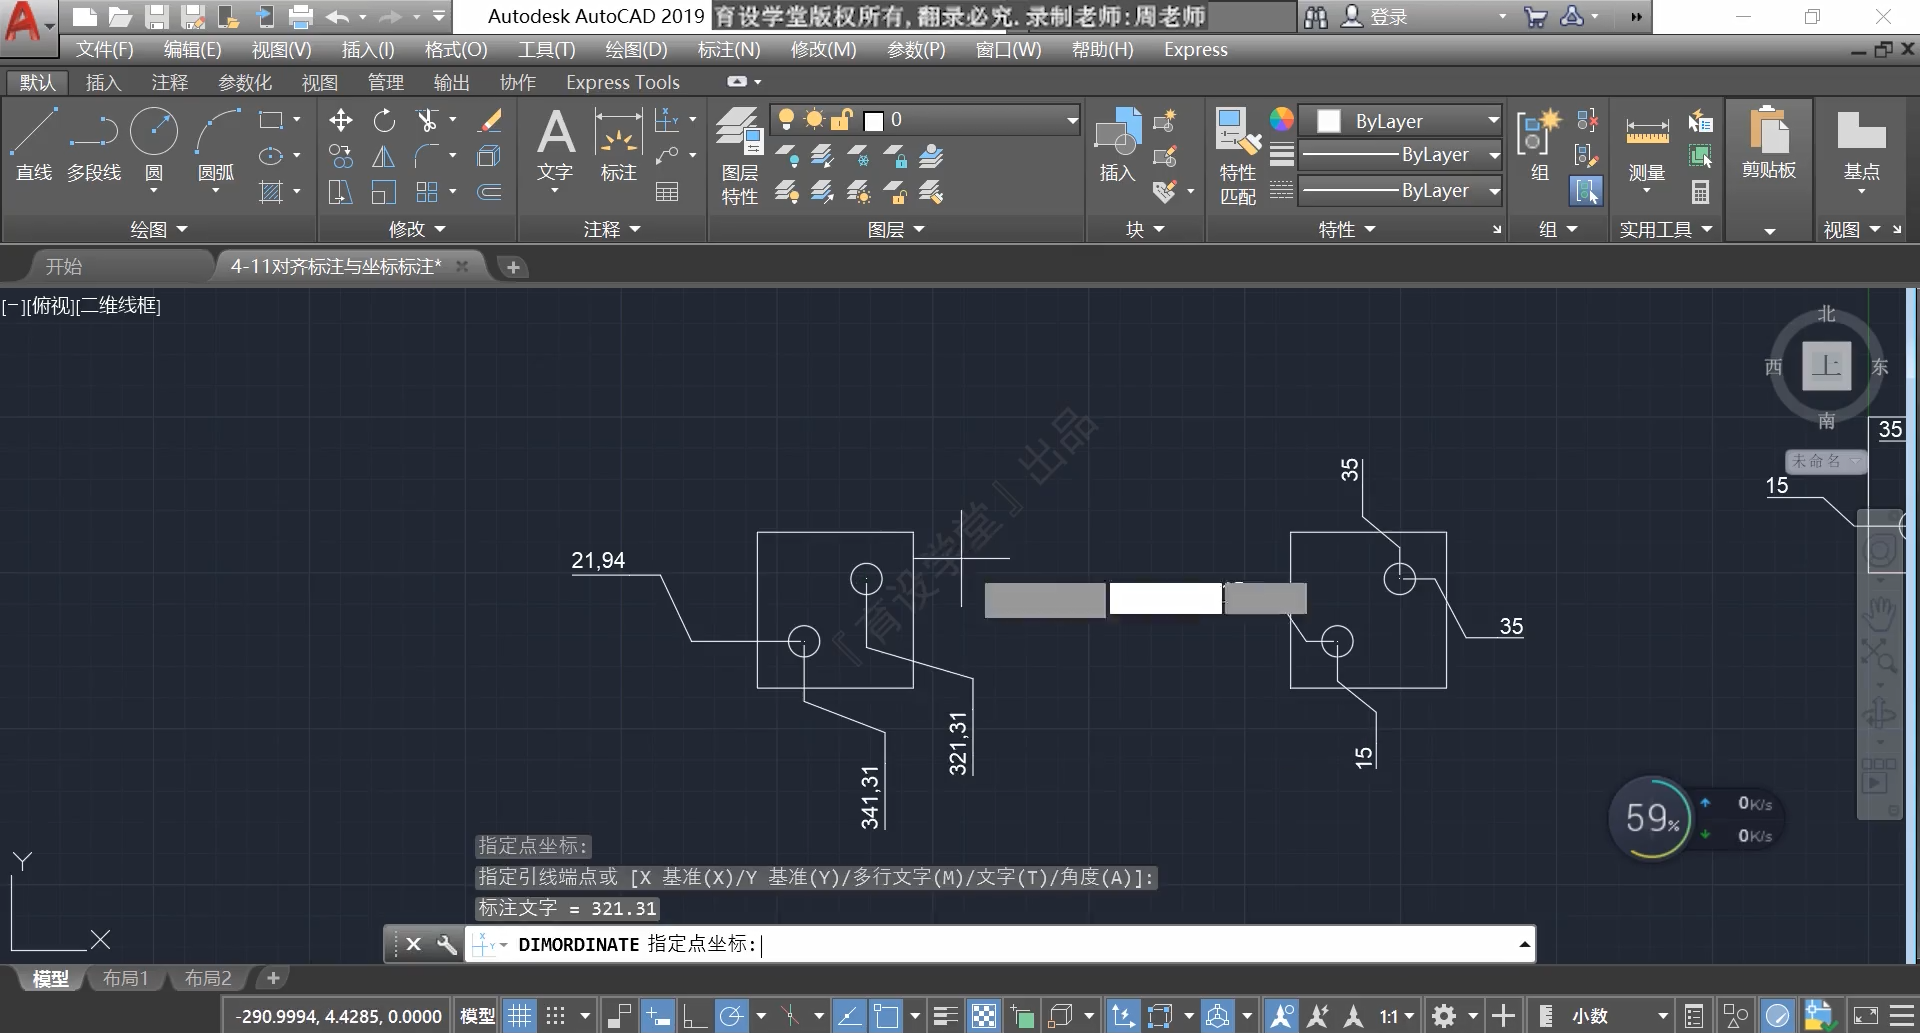Click the Erase tool icon
Viewport: 1920px width, 1033px height.
tap(489, 121)
